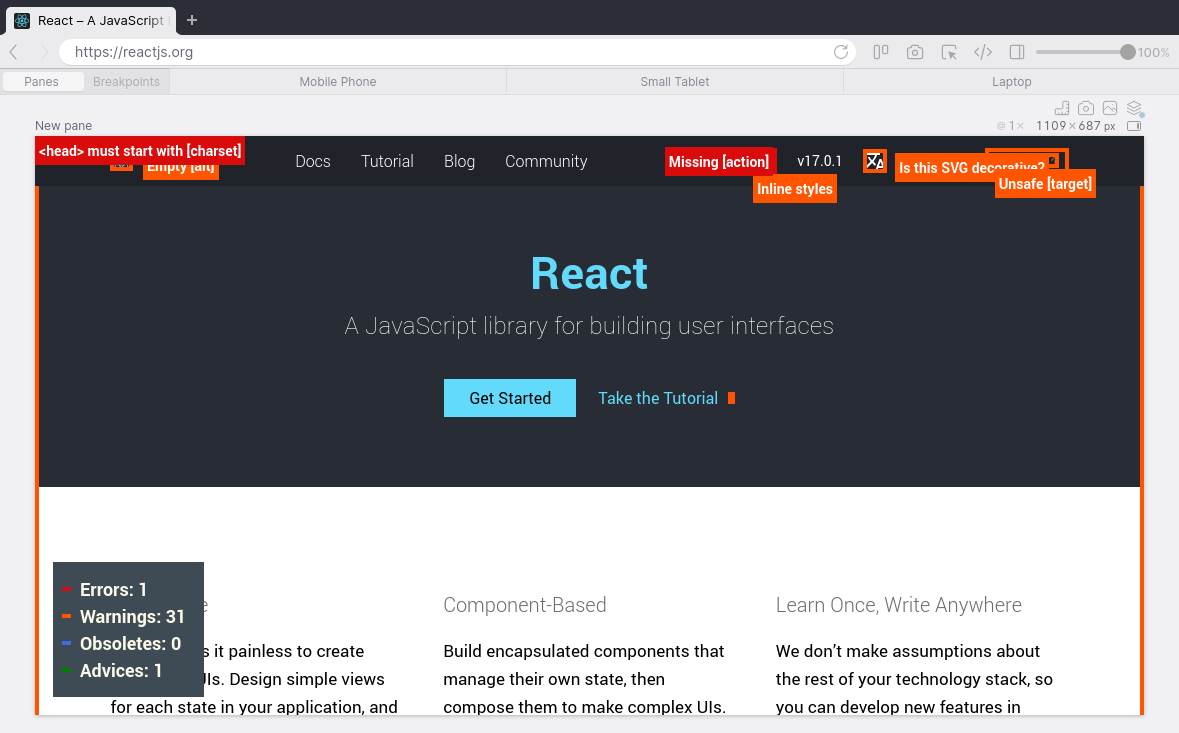Select the Laptop breakpoint

pyautogui.click(x=1011, y=81)
